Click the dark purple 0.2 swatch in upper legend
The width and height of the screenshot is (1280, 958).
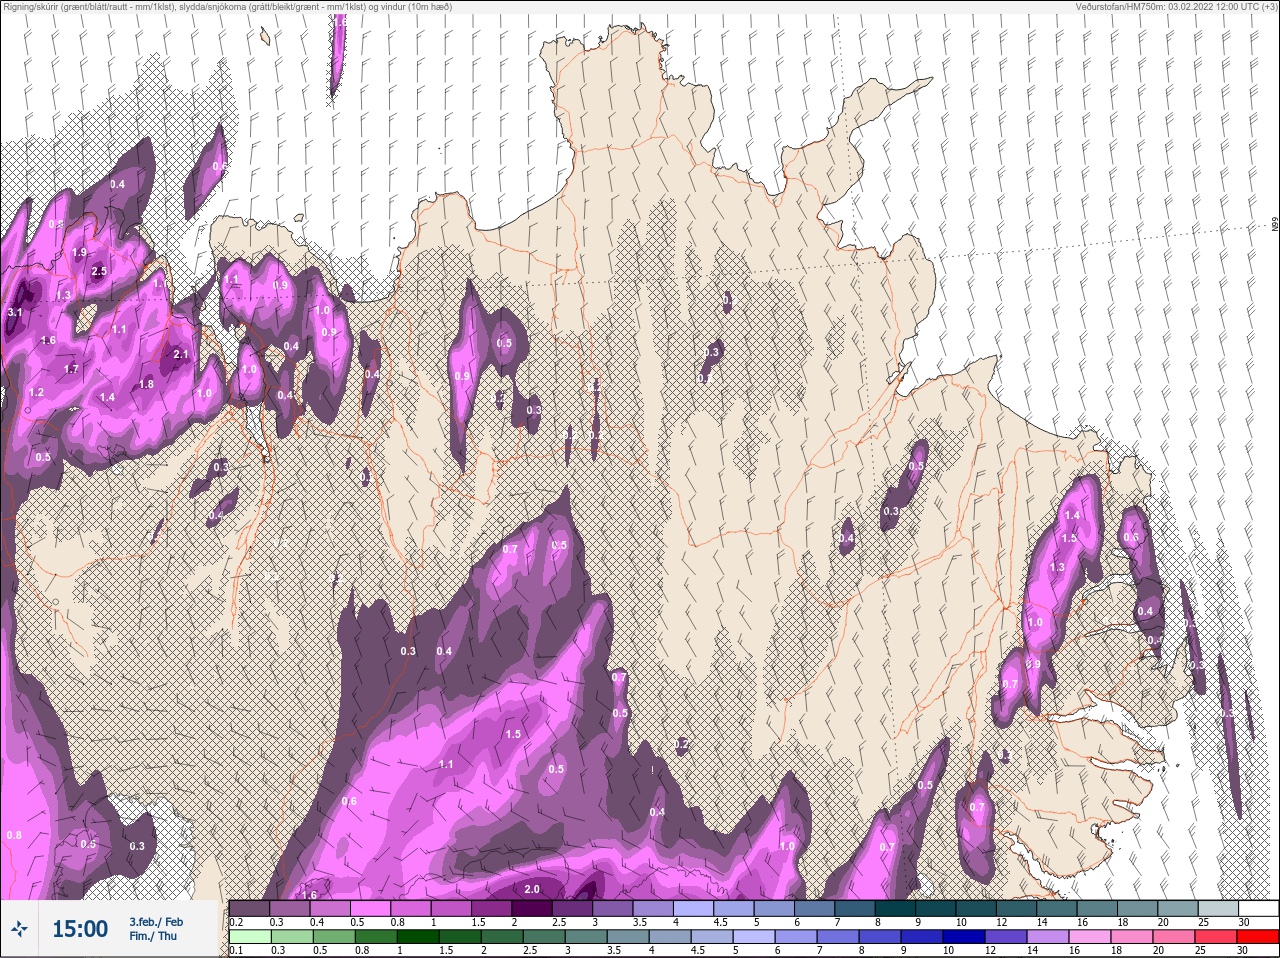click(249, 908)
